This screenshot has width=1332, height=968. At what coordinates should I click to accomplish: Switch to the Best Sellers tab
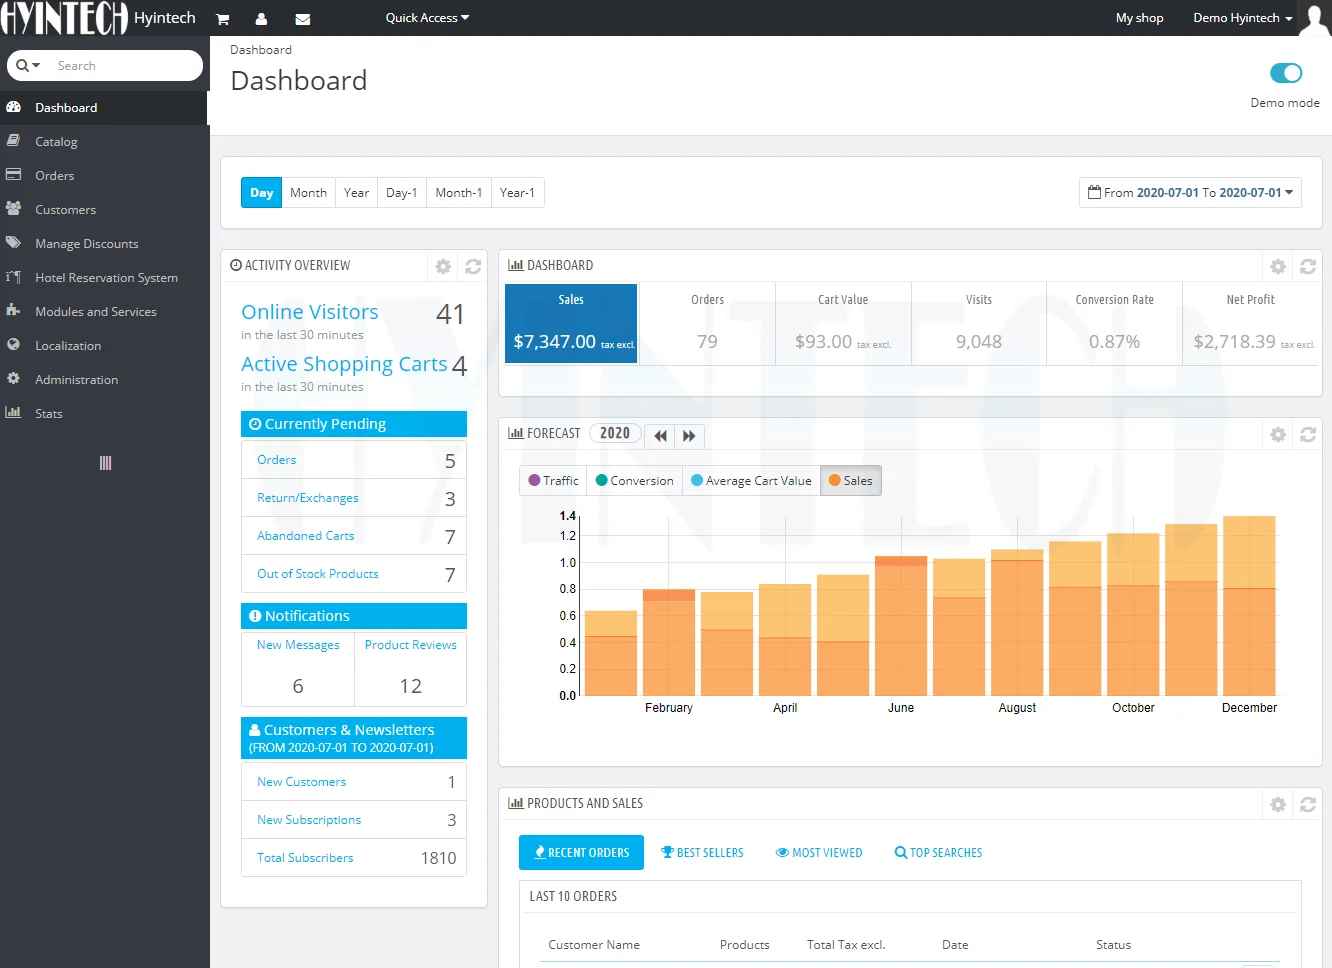click(702, 853)
